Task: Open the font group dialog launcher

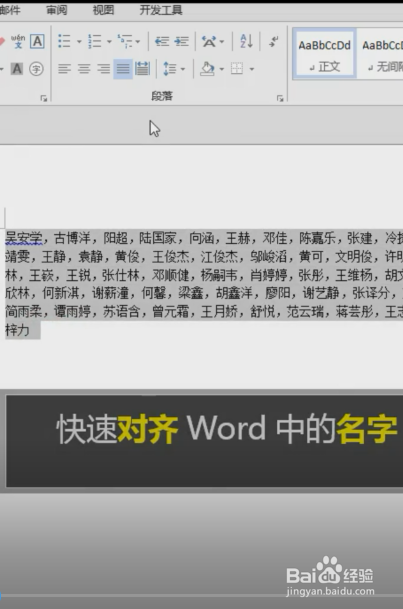Action: click(43, 98)
